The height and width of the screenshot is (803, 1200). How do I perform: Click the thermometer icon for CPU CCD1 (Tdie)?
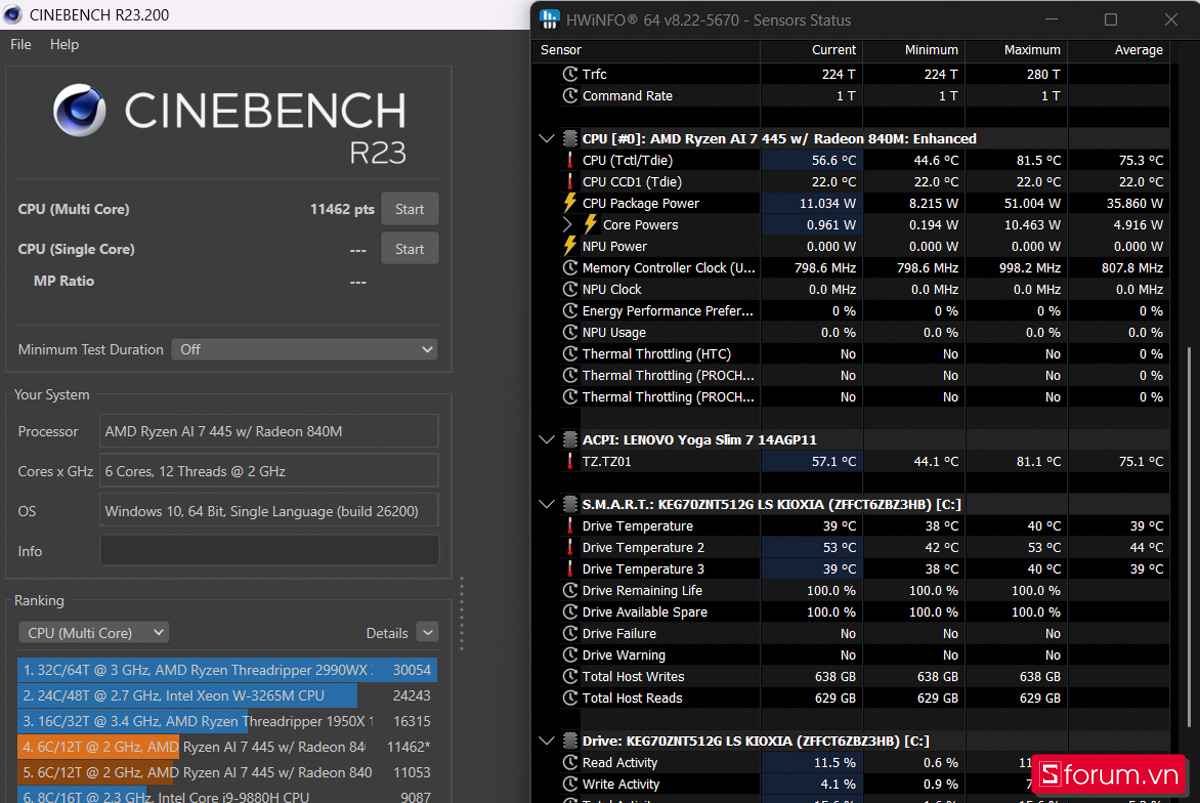[570, 182]
